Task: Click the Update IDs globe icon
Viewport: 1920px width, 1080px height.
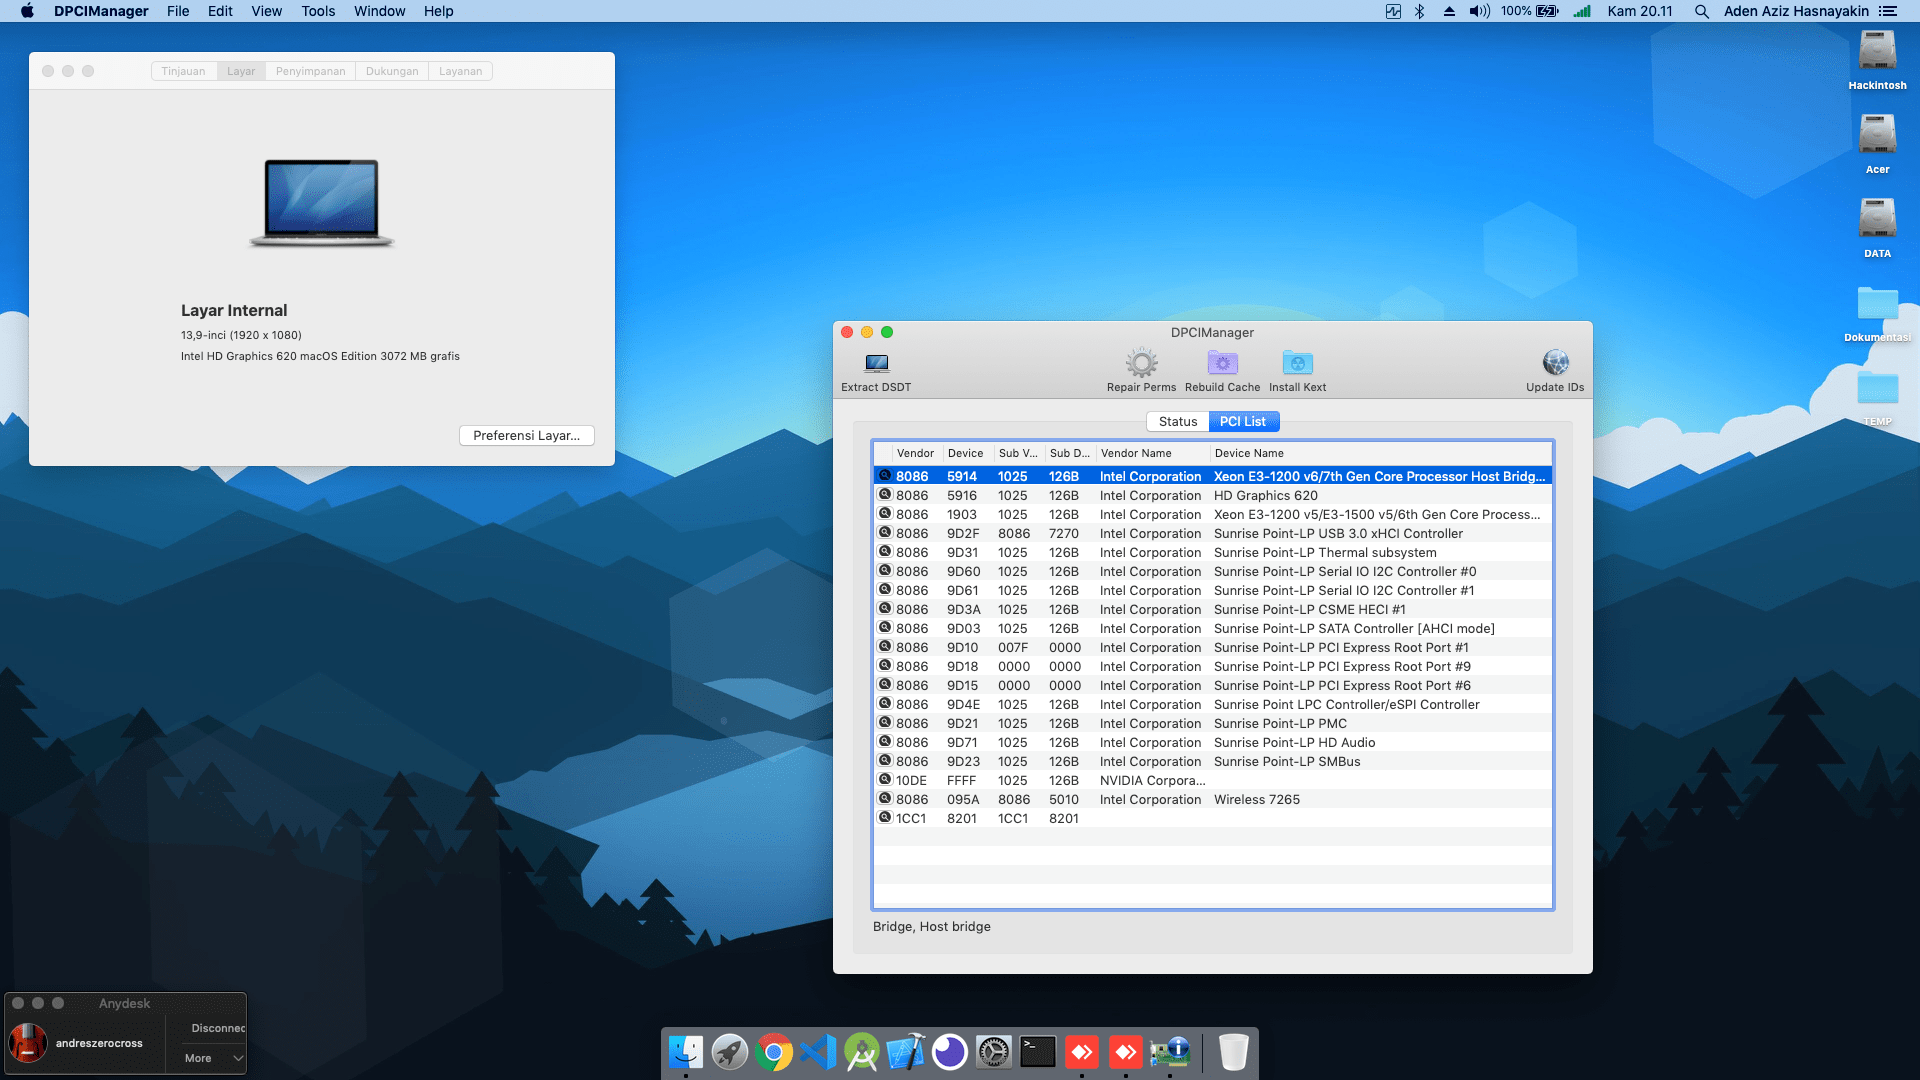Action: pyautogui.click(x=1555, y=362)
